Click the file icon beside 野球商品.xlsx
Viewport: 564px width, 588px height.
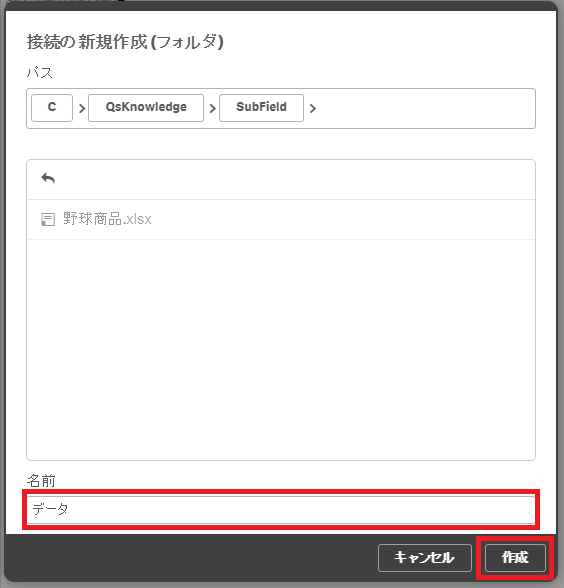tap(48, 219)
